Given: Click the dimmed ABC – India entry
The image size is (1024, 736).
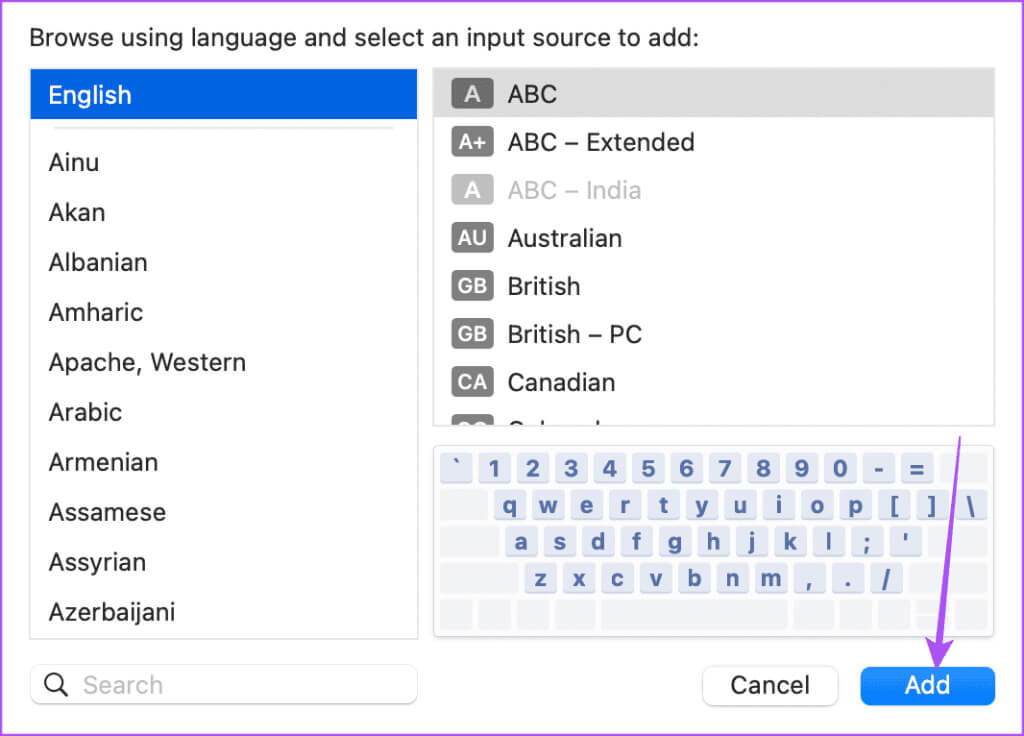Looking at the screenshot, I should click(713, 190).
